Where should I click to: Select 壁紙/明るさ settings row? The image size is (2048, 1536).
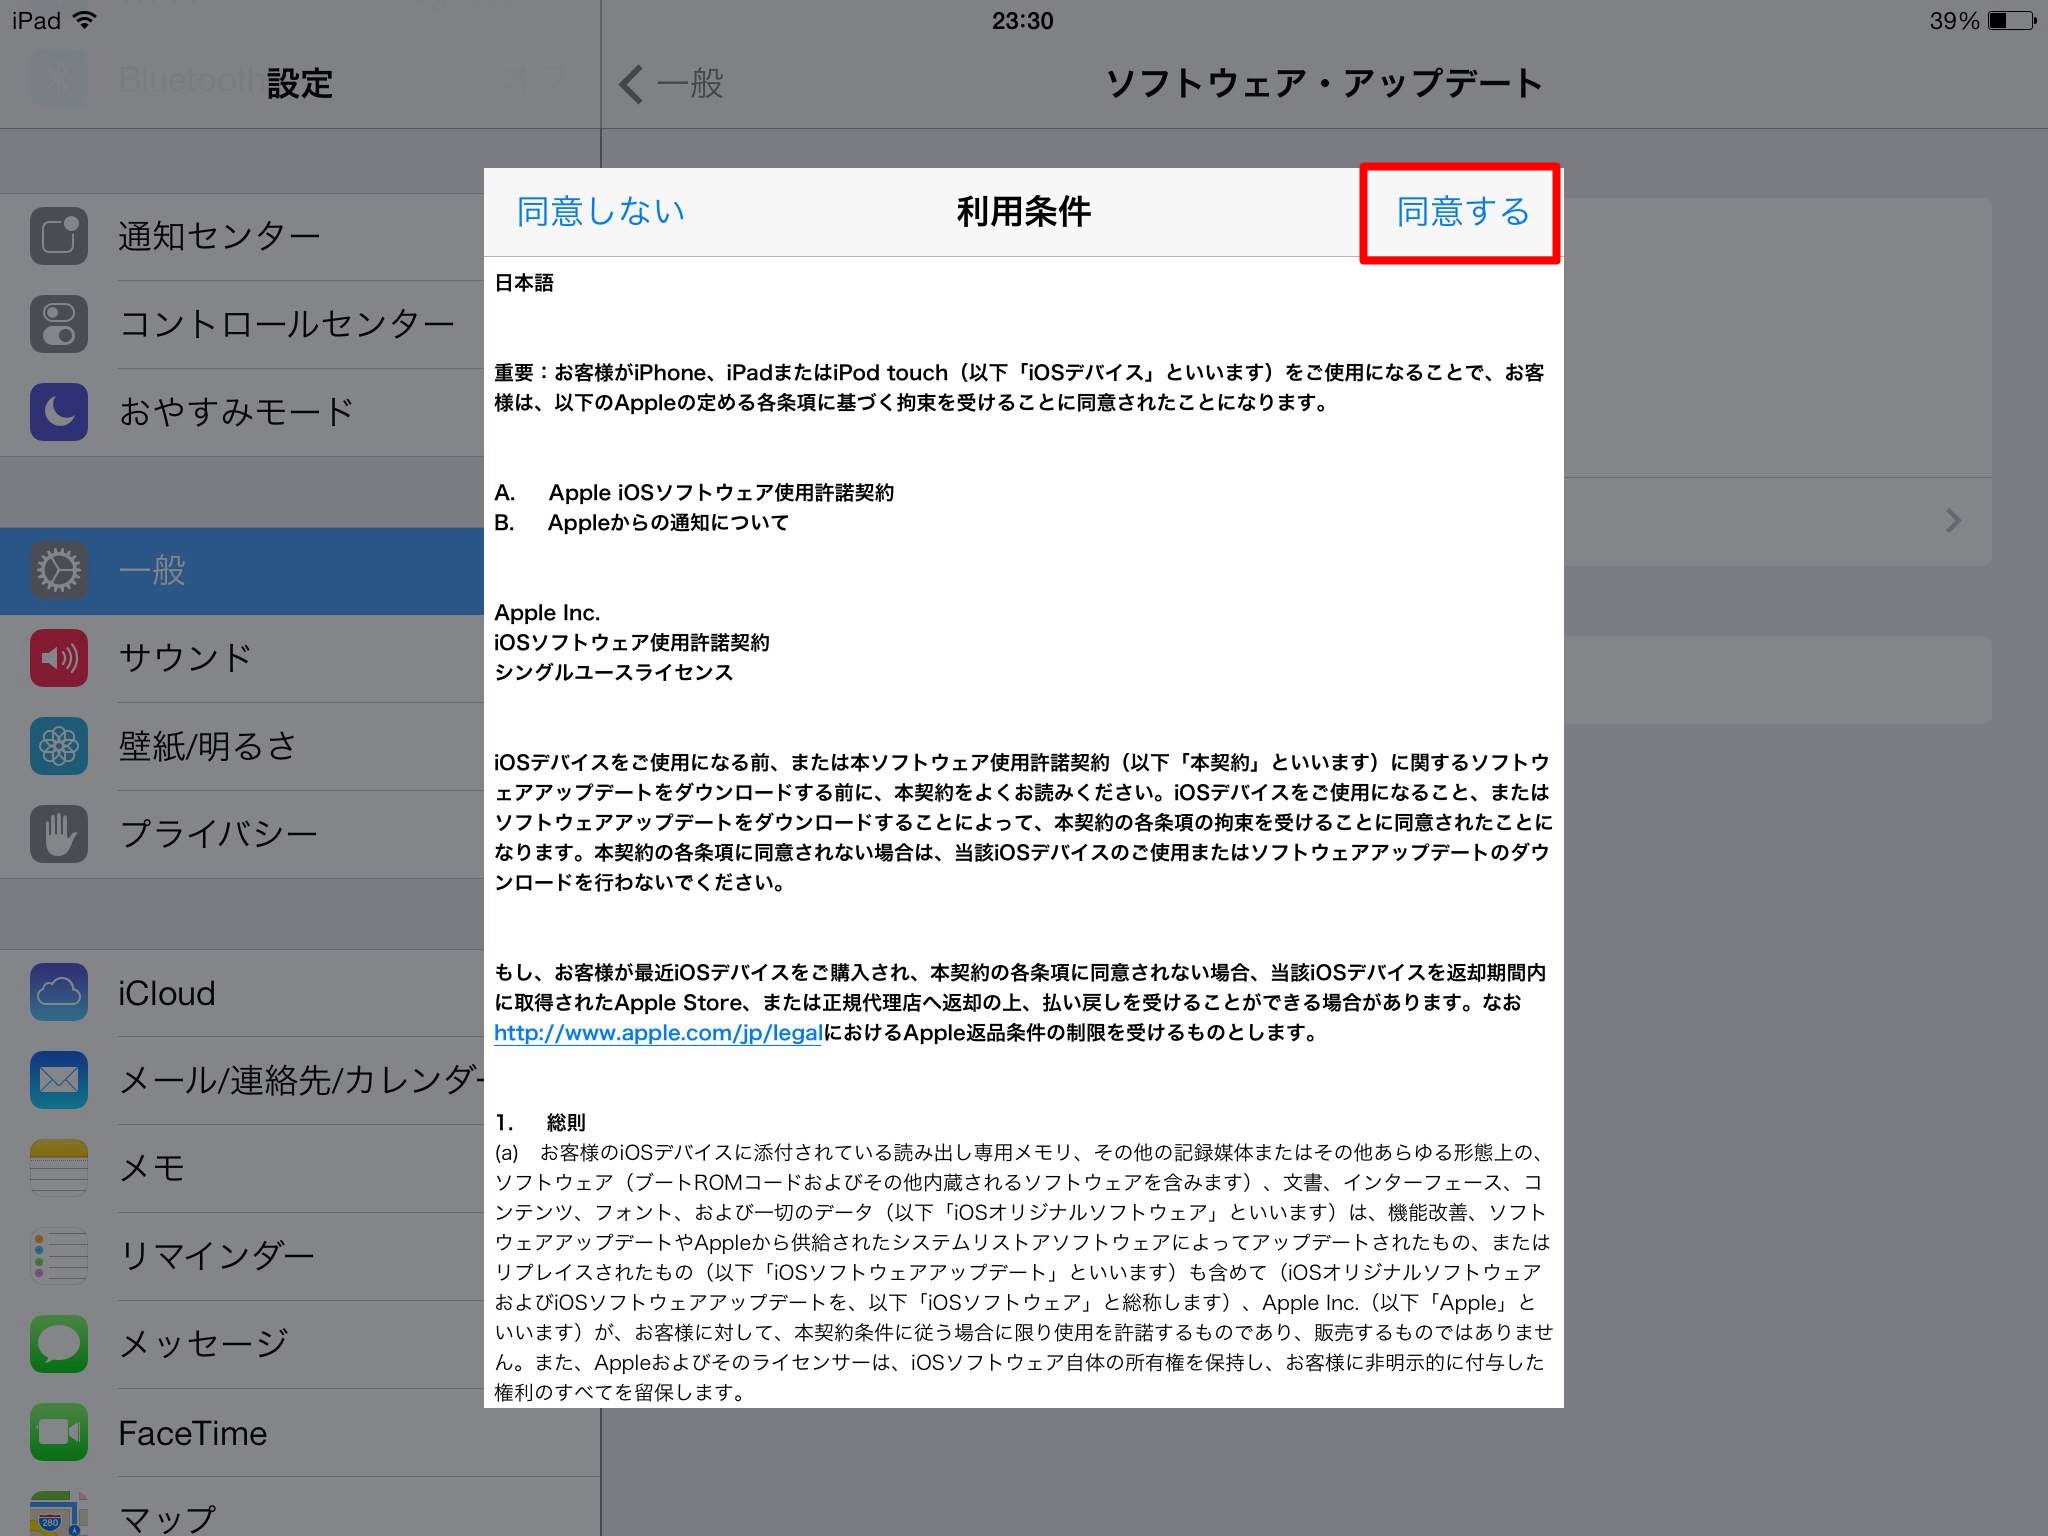click(x=242, y=747)
